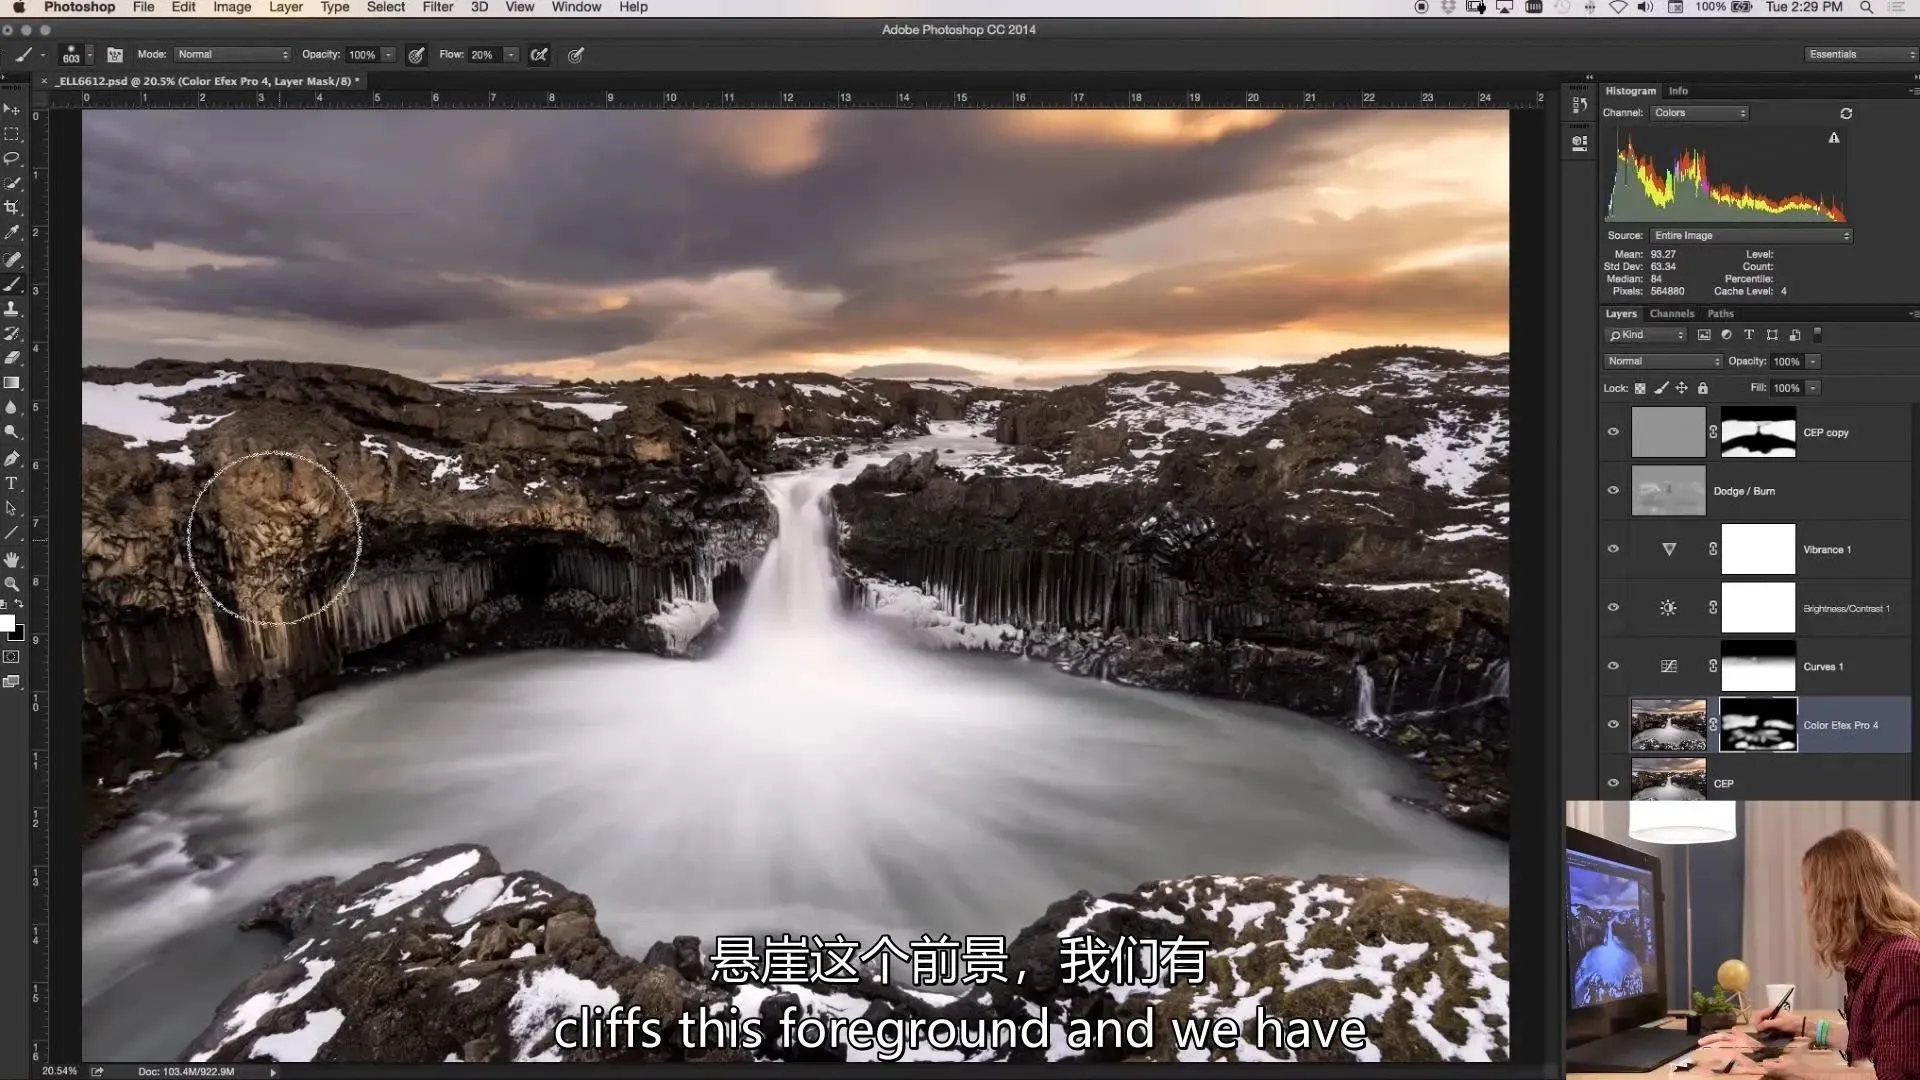The image size is (1920, 1080).
Task: Select the Curves 1 layer mask thumbnail
Action: [x=1758, y=666]
